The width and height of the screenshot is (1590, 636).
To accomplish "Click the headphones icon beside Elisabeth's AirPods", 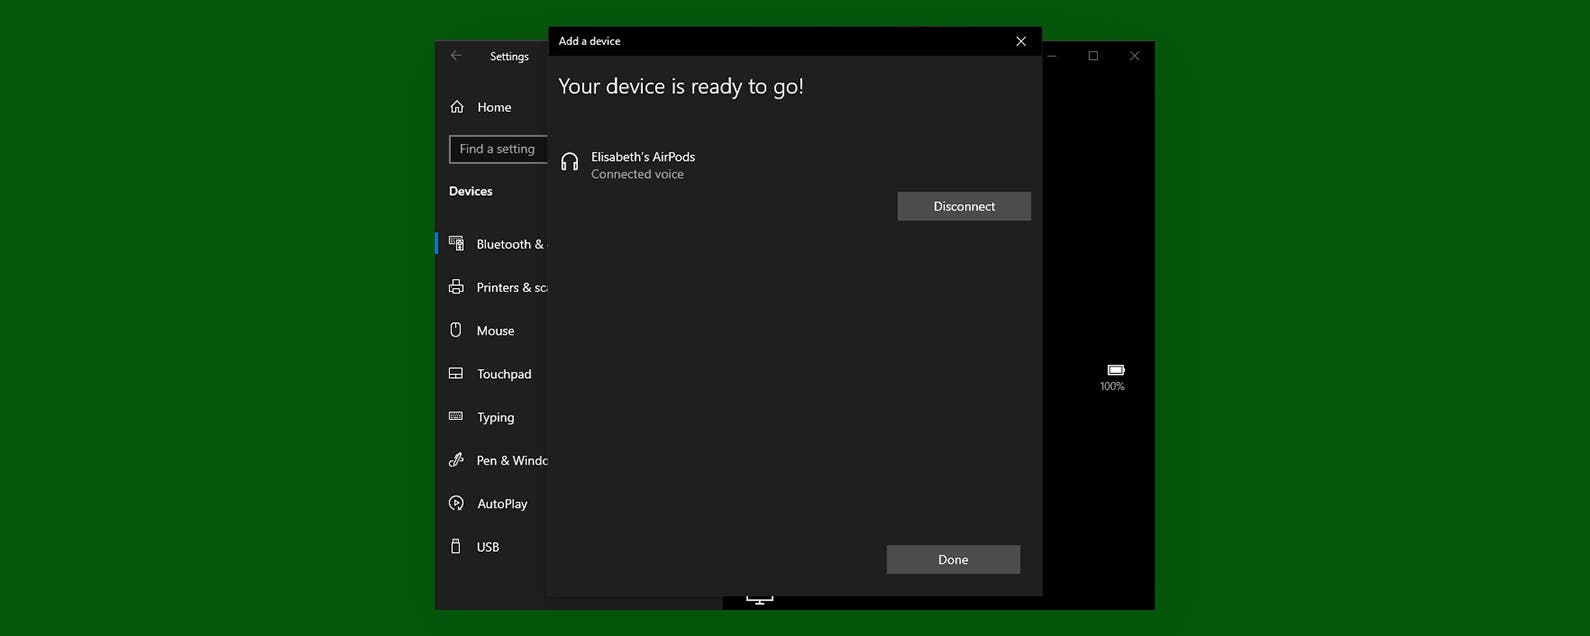I will (x=570, y=163).
